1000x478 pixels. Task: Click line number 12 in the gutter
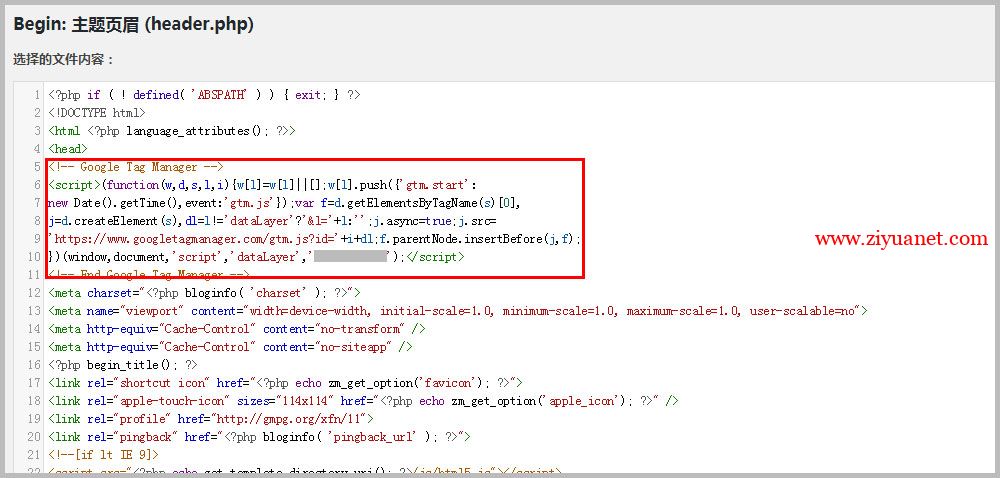click(34, 293)
